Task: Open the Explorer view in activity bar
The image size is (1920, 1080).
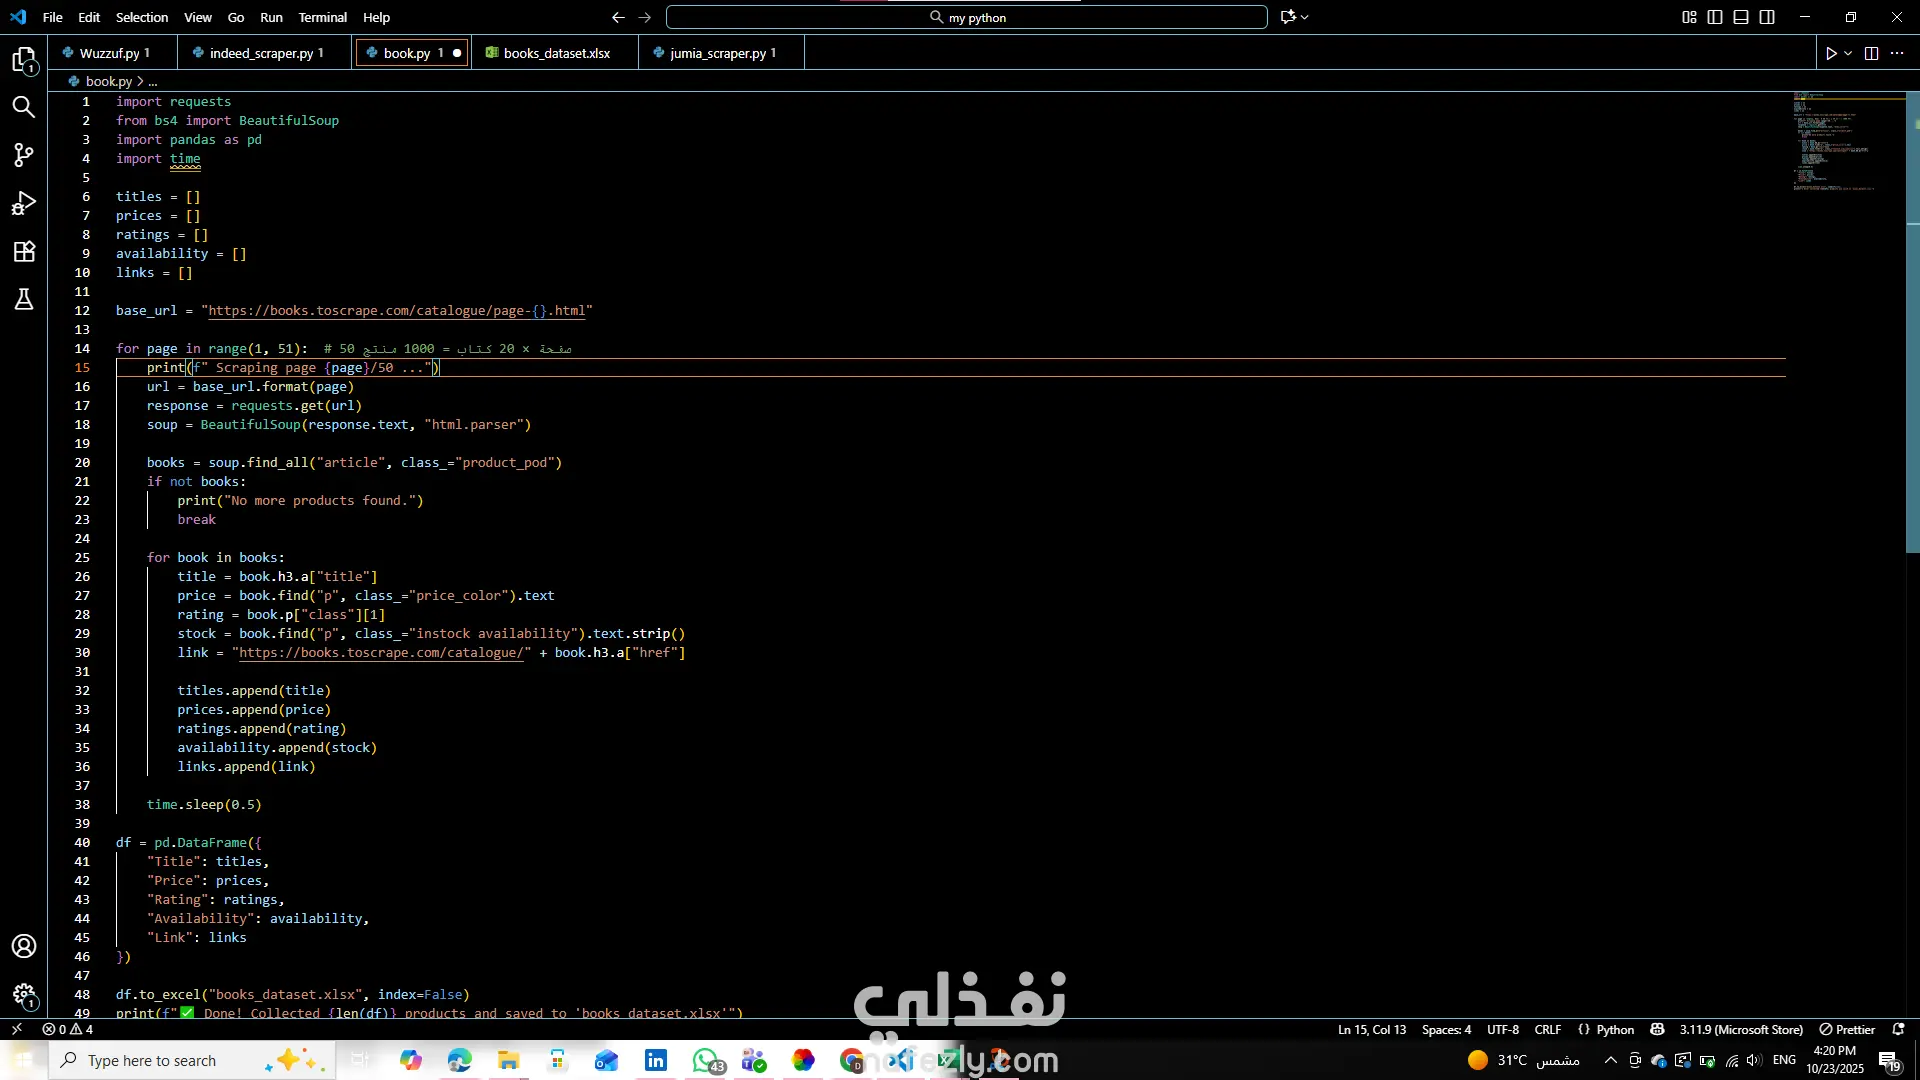Action: click(24, 60)
